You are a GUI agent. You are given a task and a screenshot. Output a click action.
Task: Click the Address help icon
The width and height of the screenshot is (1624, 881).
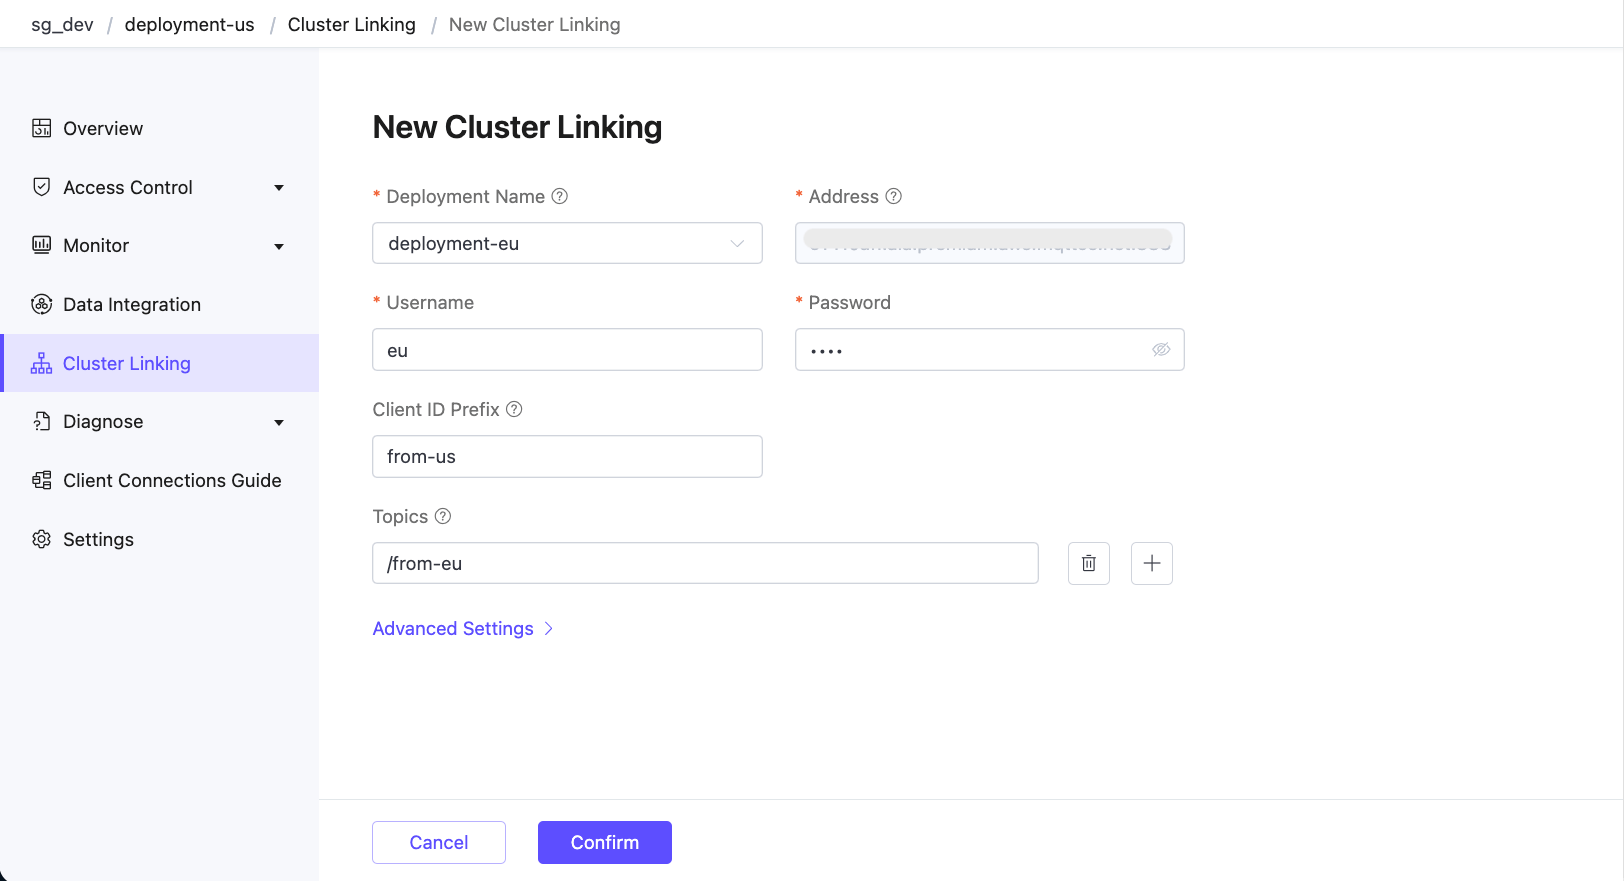coord(894,196)
